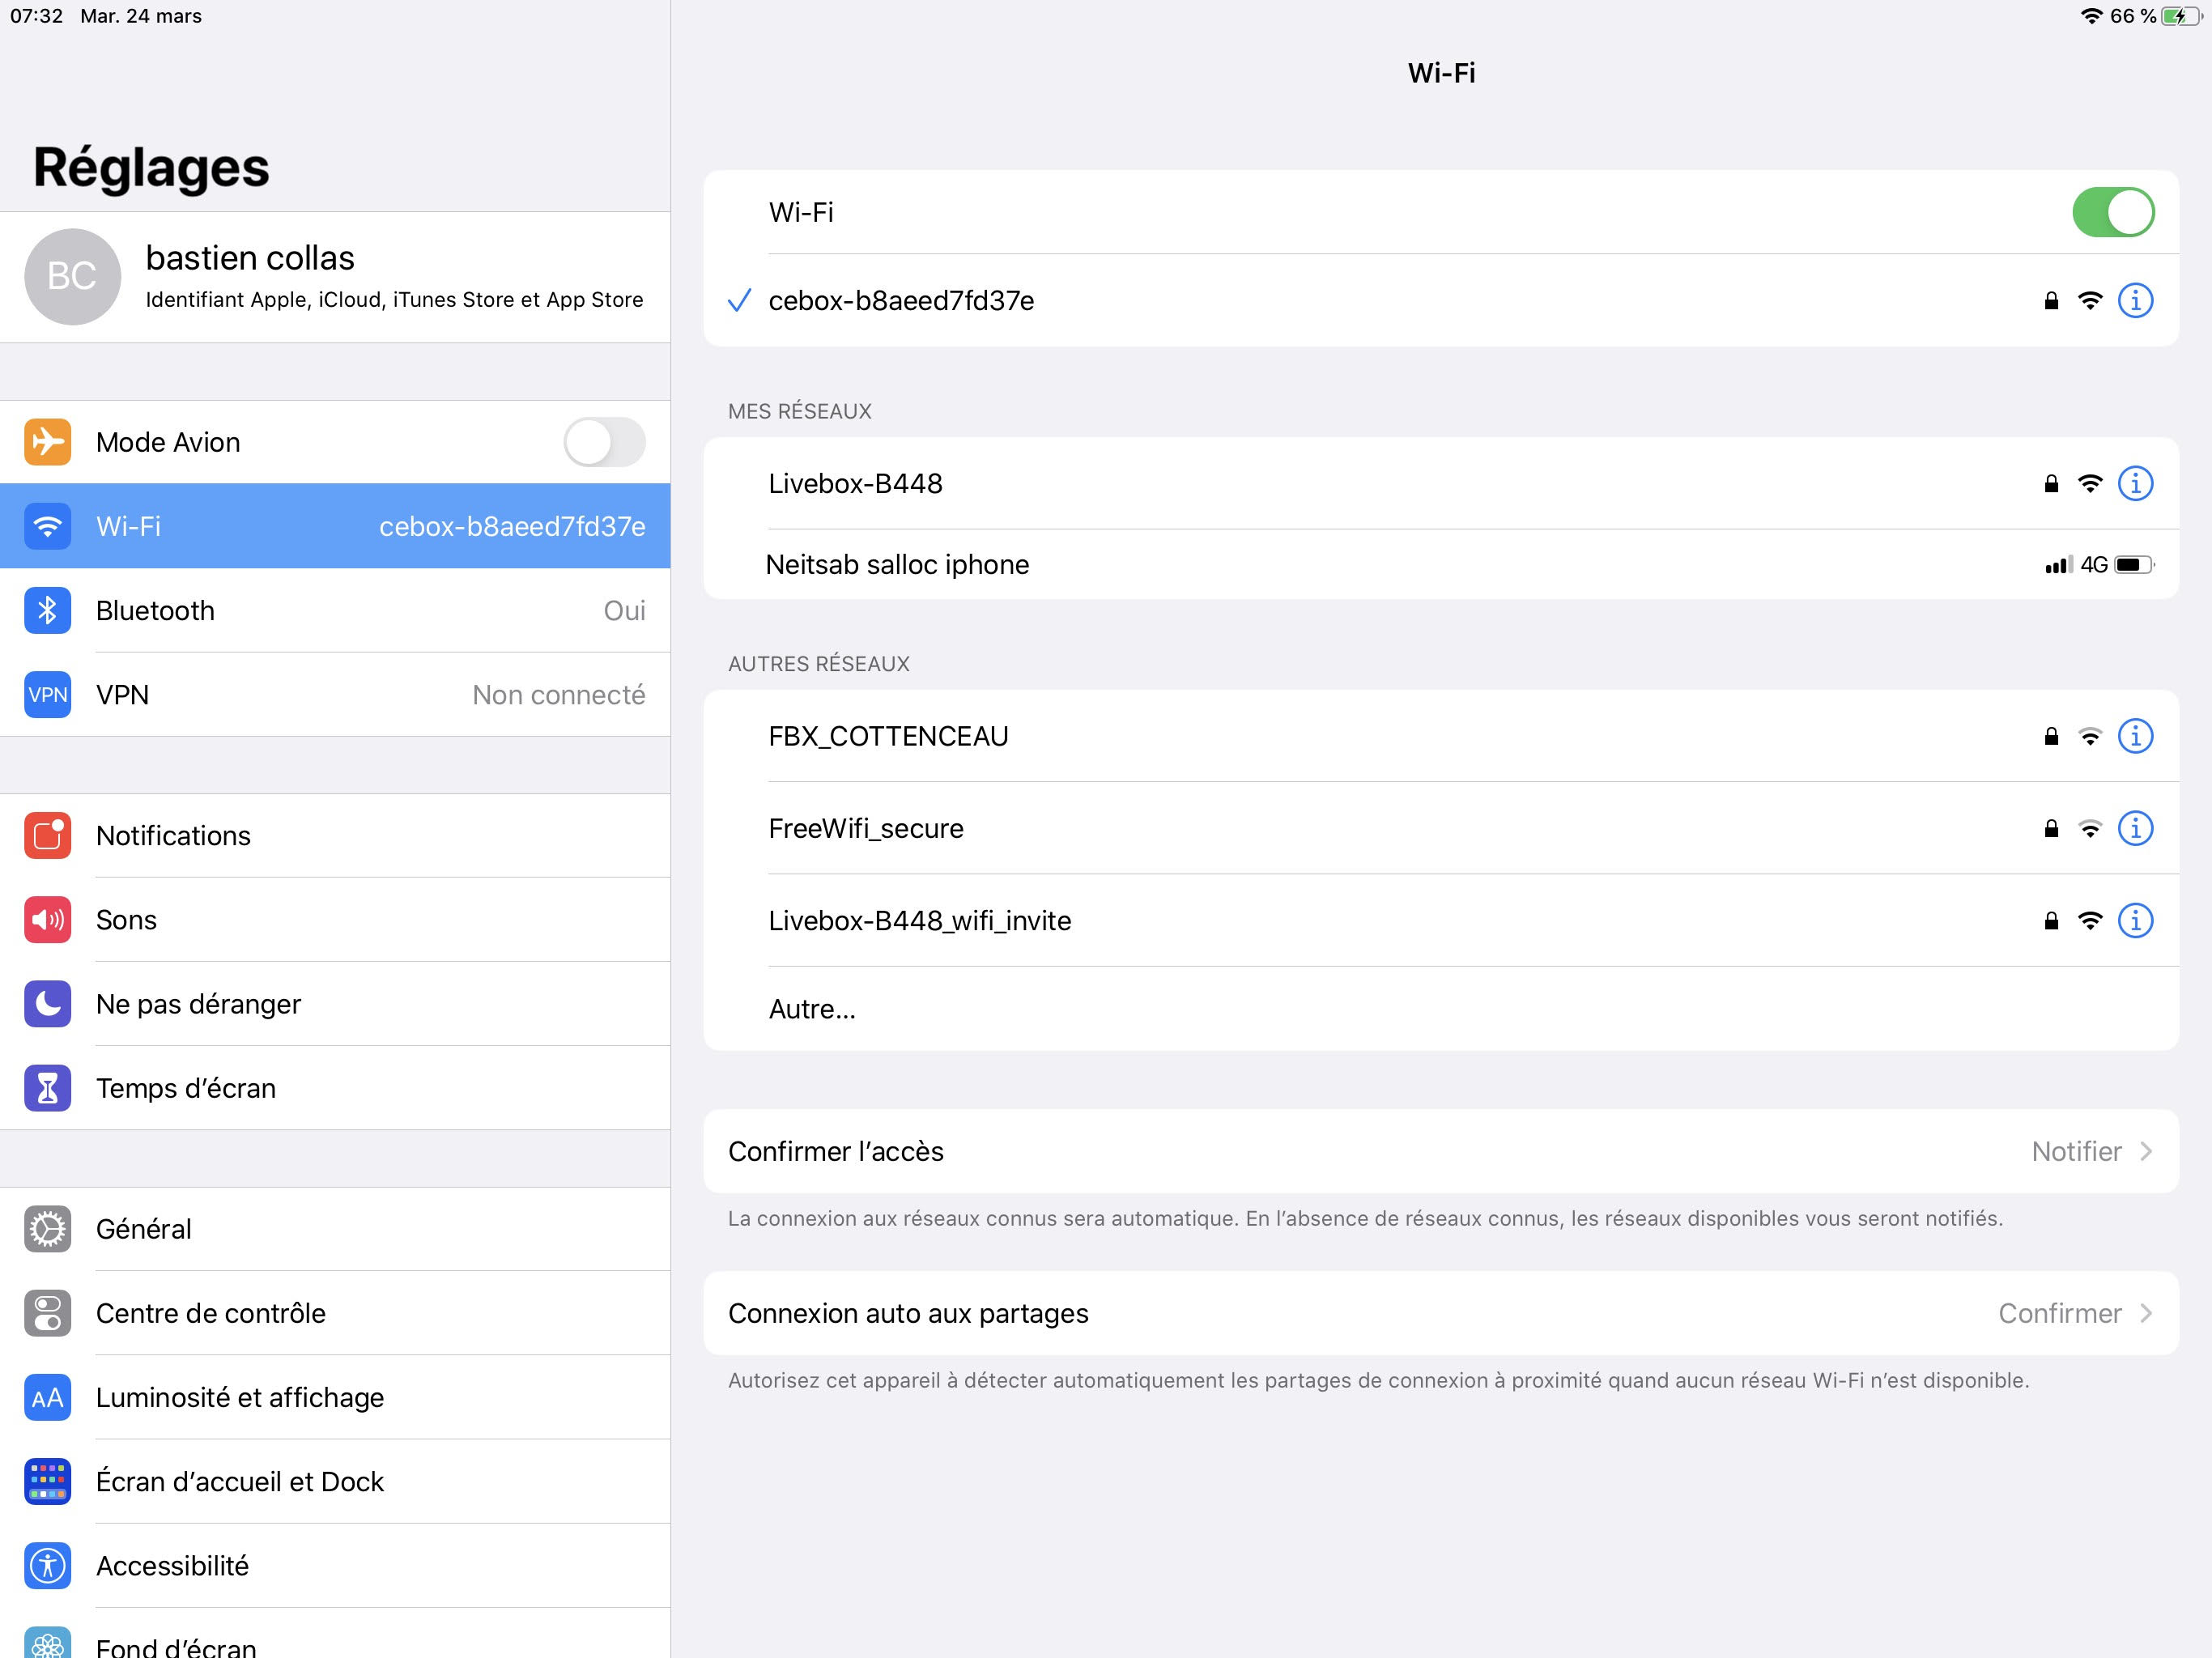
Task: Open info icon for FreeWifi_secure
Action: click(2134, 828)
